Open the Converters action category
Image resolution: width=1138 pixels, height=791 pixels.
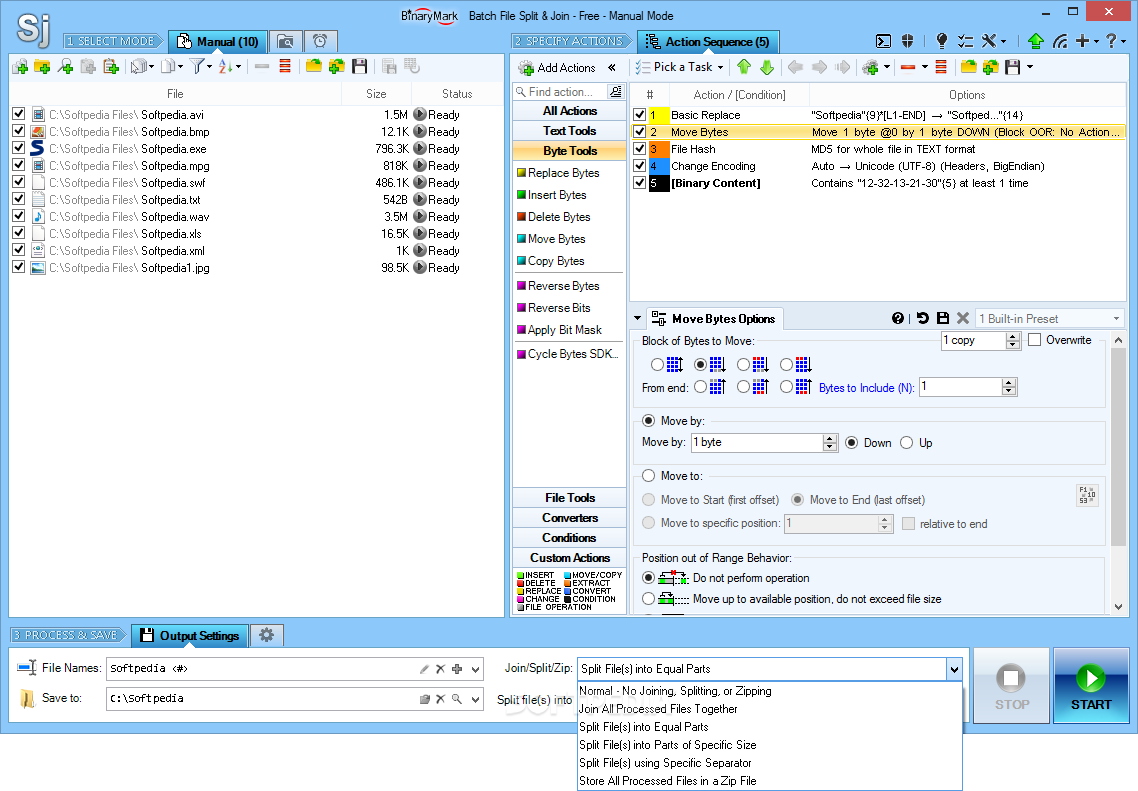tap(570, 517)
